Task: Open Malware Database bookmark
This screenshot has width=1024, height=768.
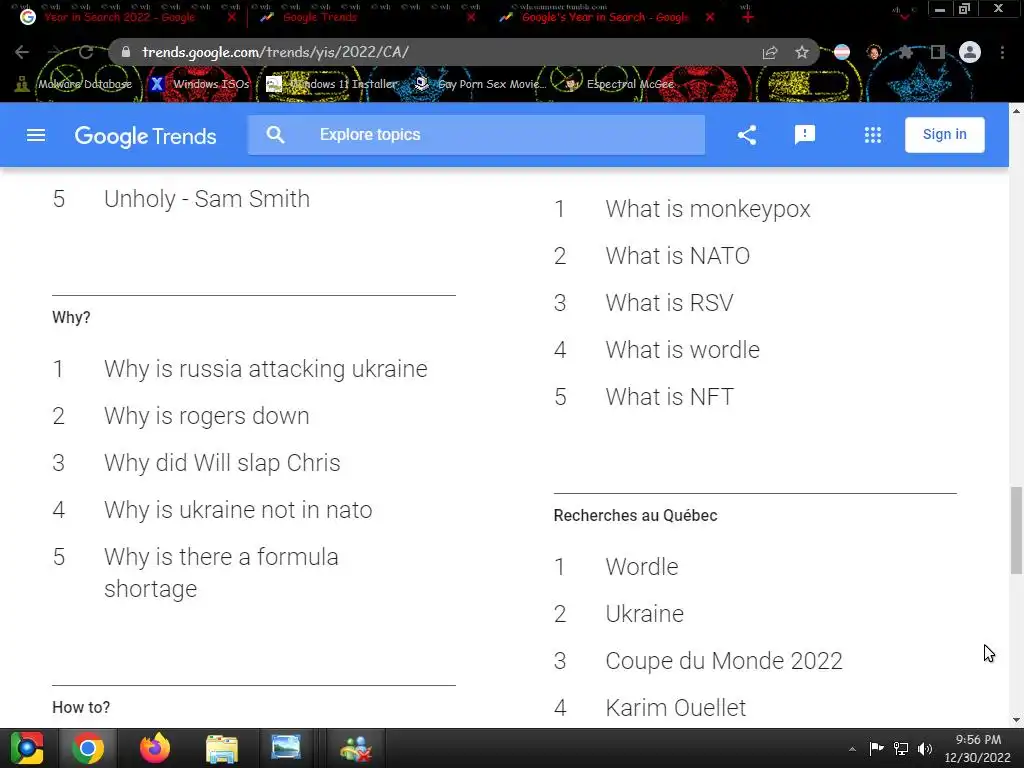Action: coord(74,84)
